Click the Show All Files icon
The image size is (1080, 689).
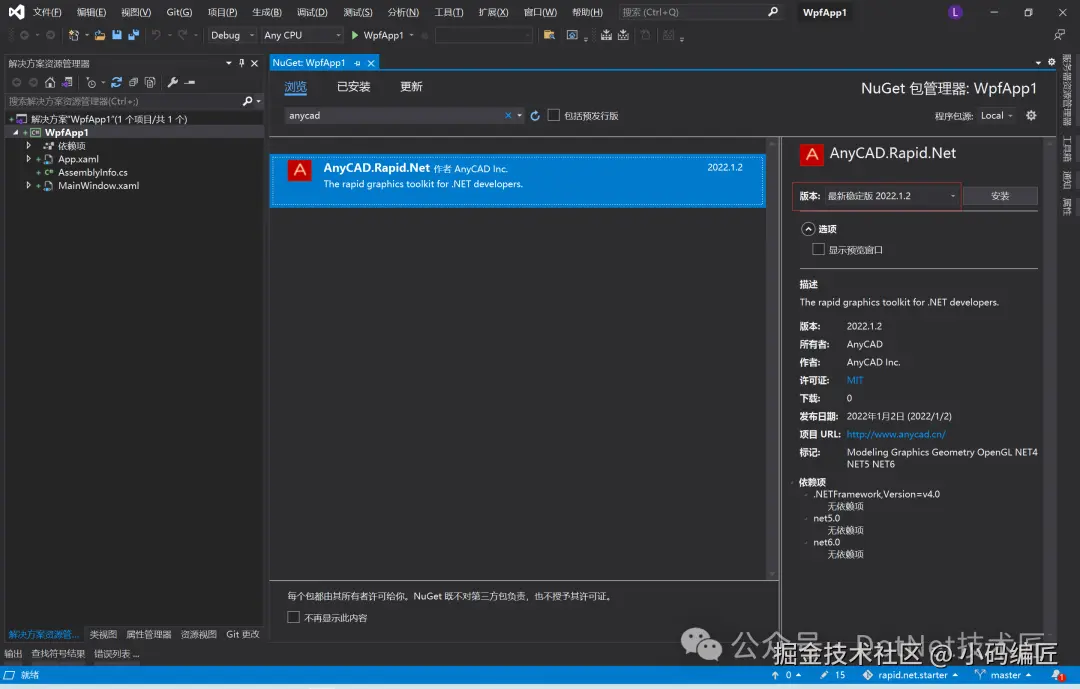click(150, 83)
